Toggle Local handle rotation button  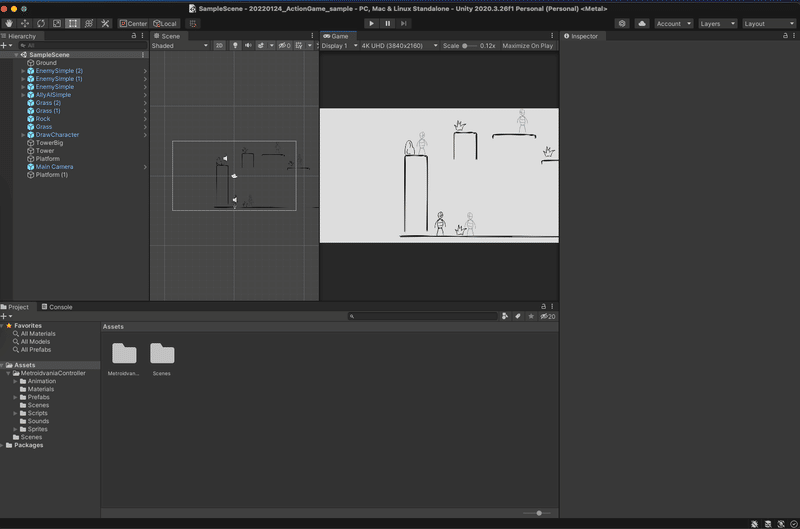(165, 23)
